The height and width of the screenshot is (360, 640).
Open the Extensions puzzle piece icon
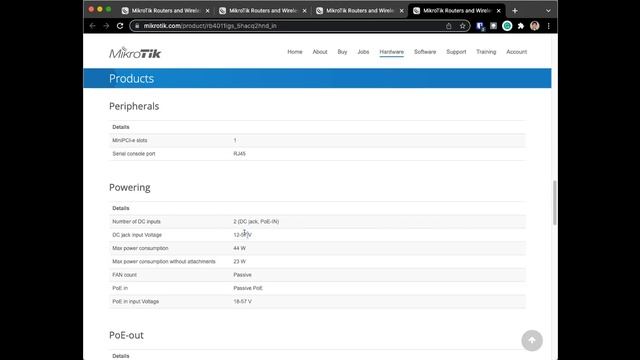(521, 26)
